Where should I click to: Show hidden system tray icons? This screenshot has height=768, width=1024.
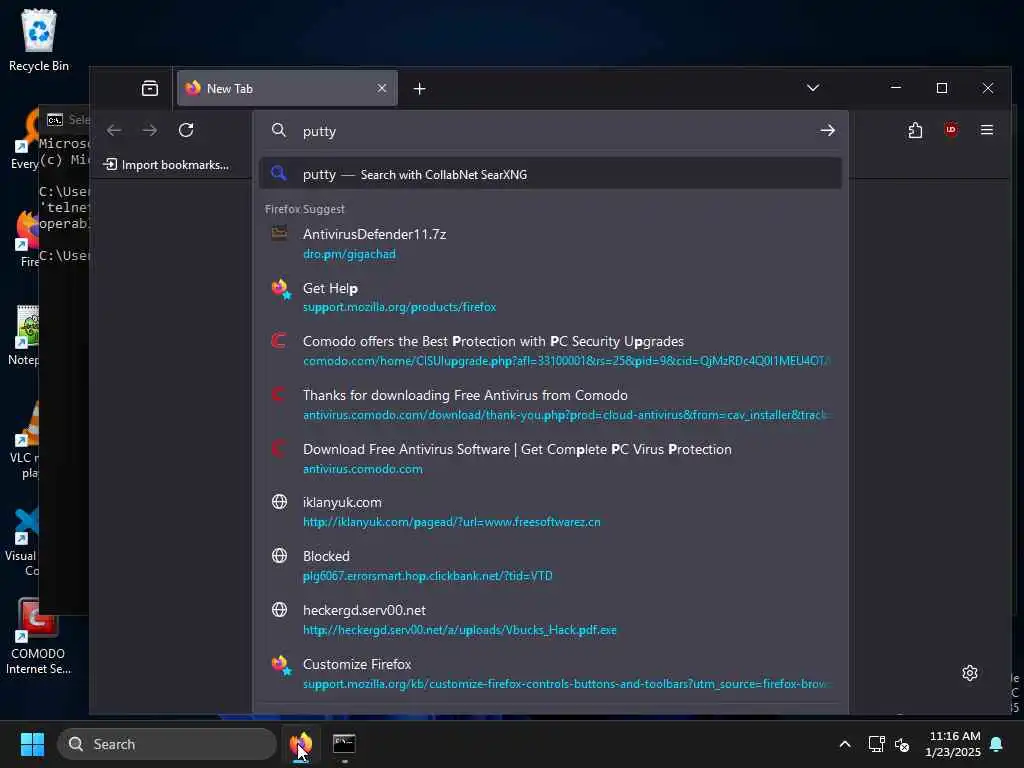coord(844,744)
